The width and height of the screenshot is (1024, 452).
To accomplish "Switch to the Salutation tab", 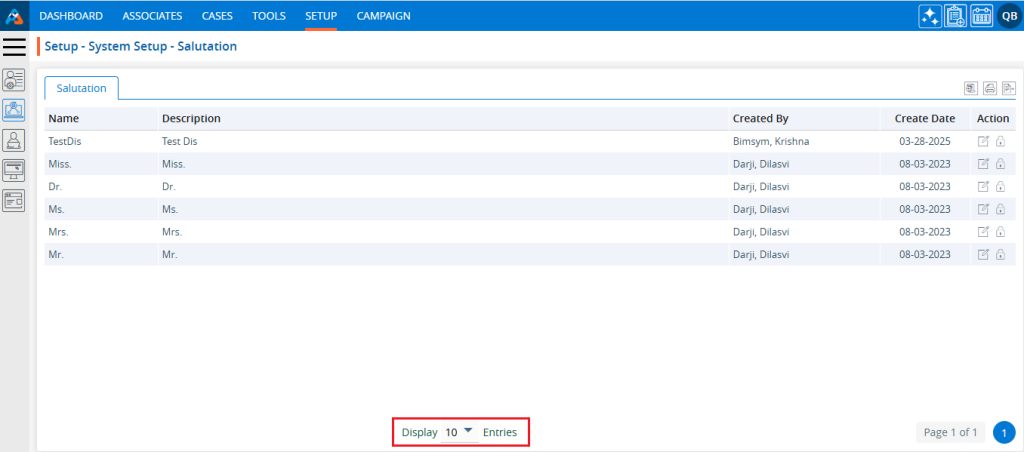I will pos(82,88).
